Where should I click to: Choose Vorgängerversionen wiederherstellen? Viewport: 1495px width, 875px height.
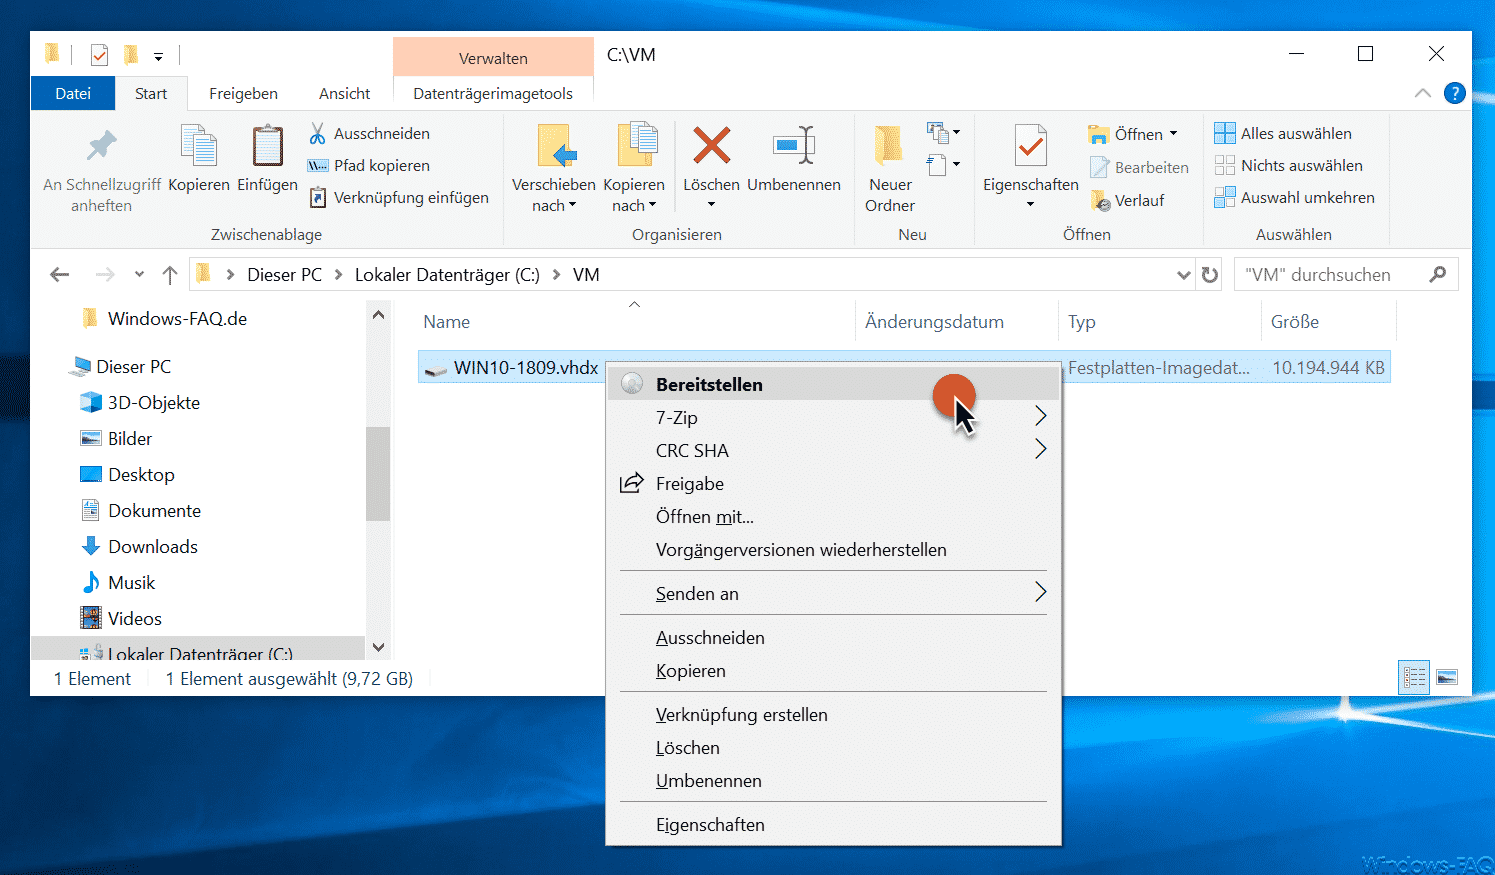click(x=833, y=549)
